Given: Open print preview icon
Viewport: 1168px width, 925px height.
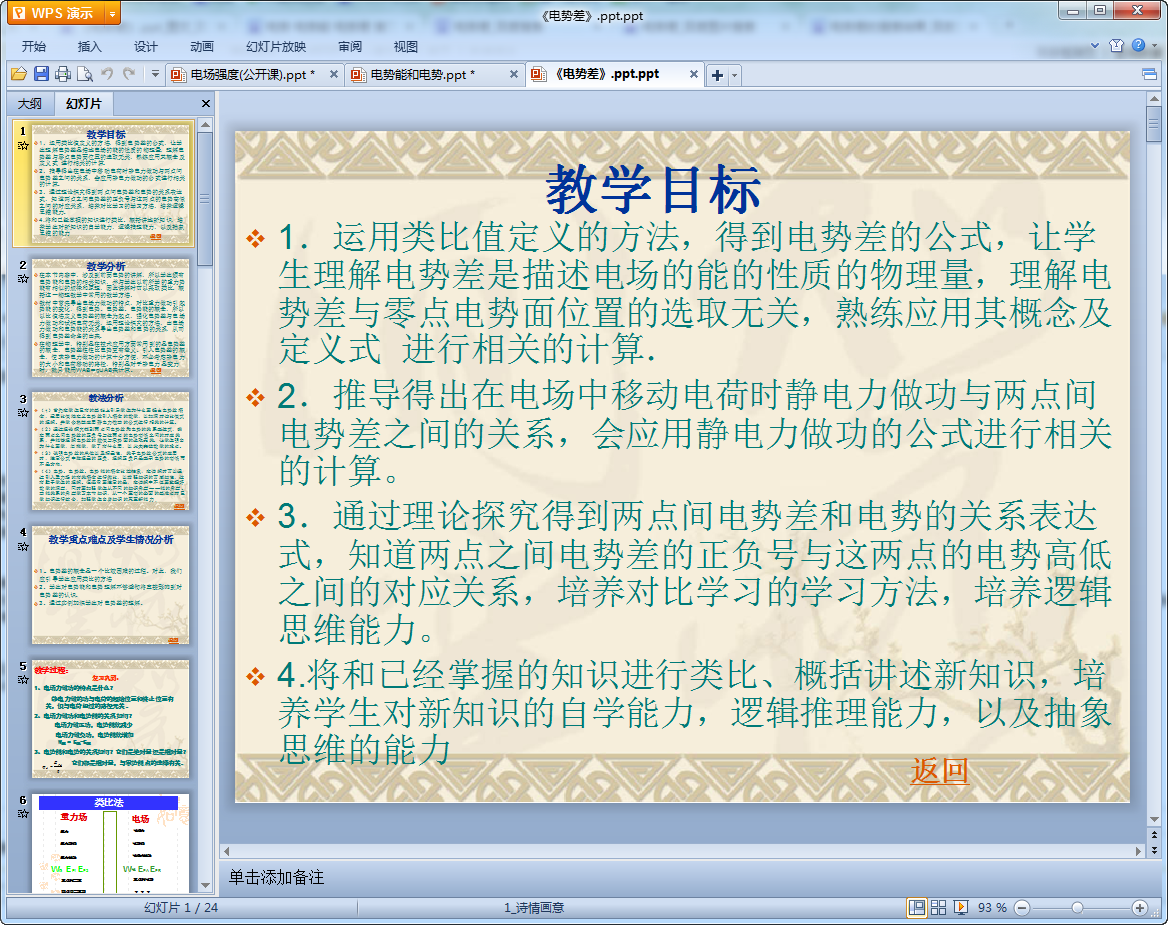Looking at the screenshot, I should (x=85, y=74).
